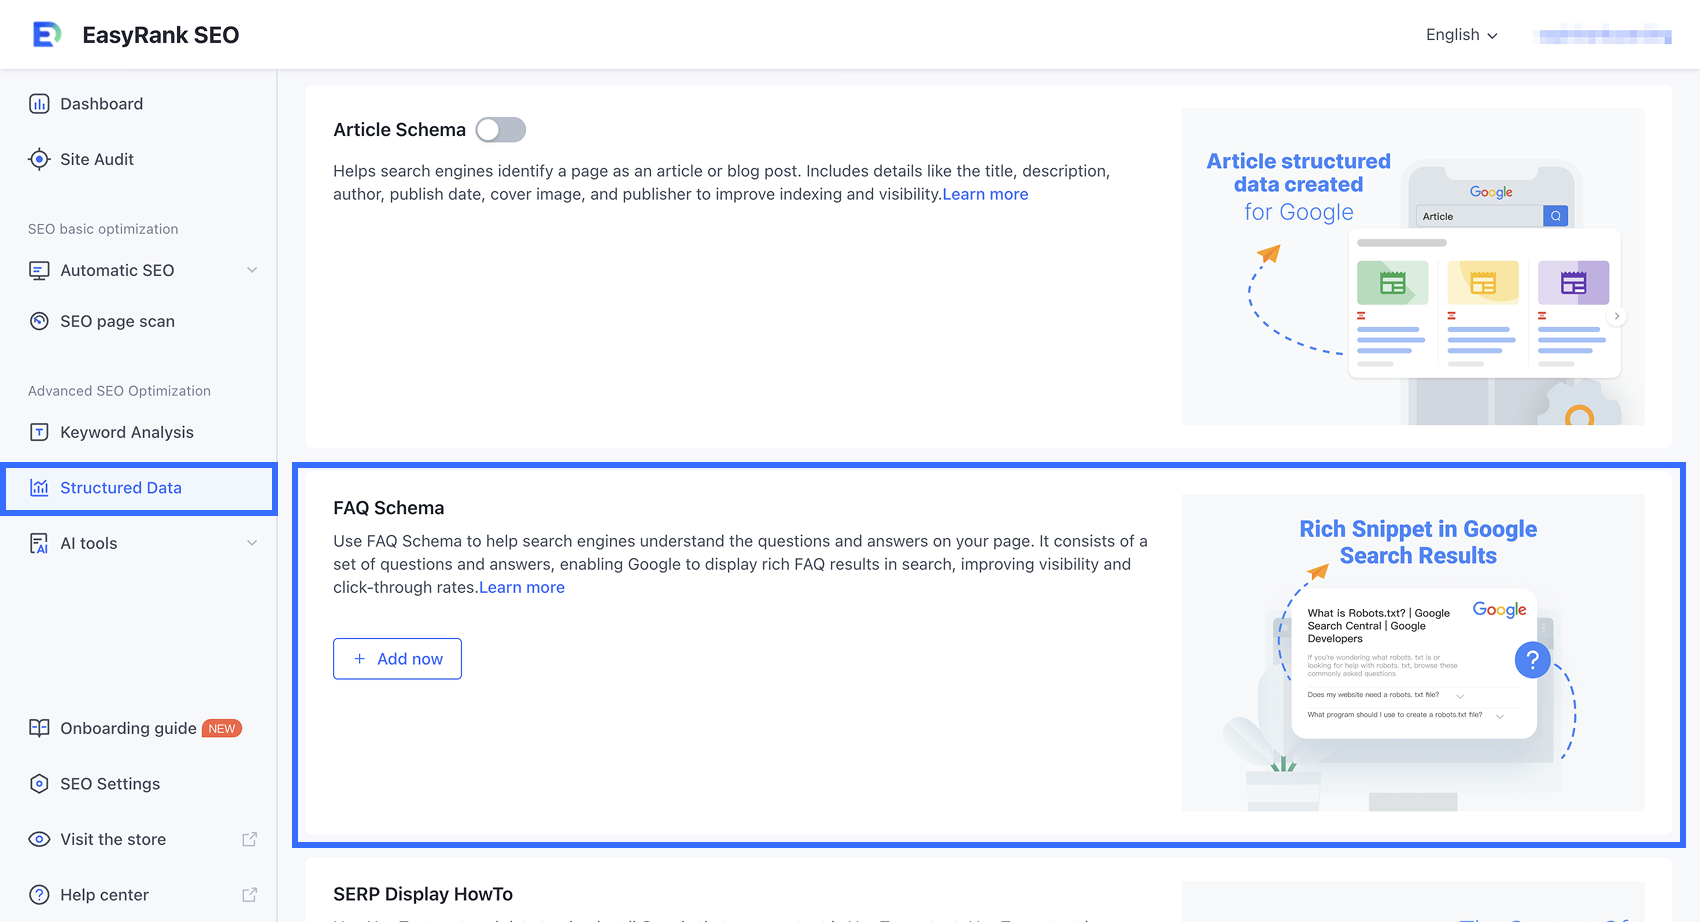Open the English language dropdown
The height and width of the screenshot is (922, 1700).
click(1461, 35)
